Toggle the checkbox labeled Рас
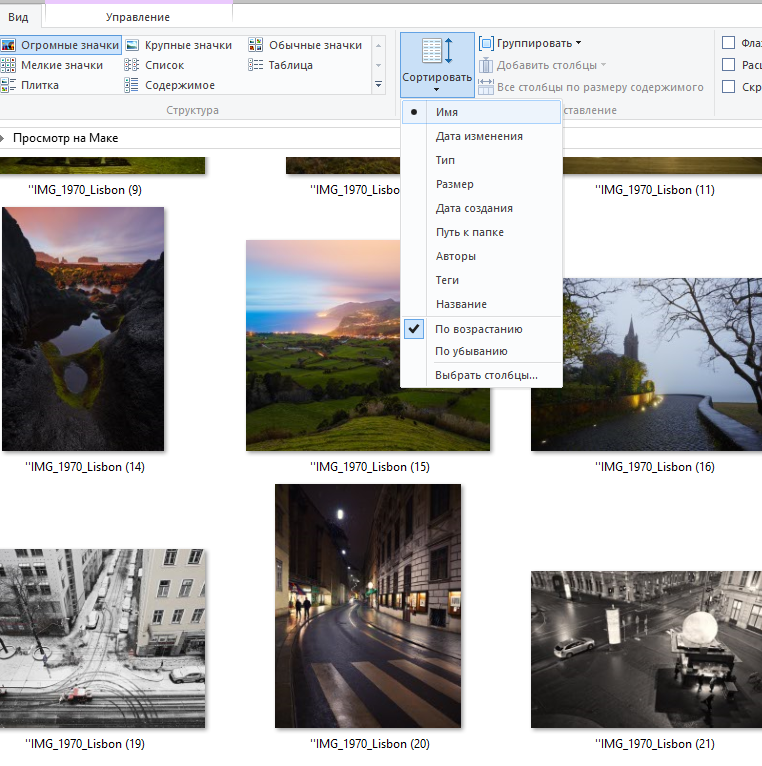This screenshot has width=762, height=766. (729, 64)
